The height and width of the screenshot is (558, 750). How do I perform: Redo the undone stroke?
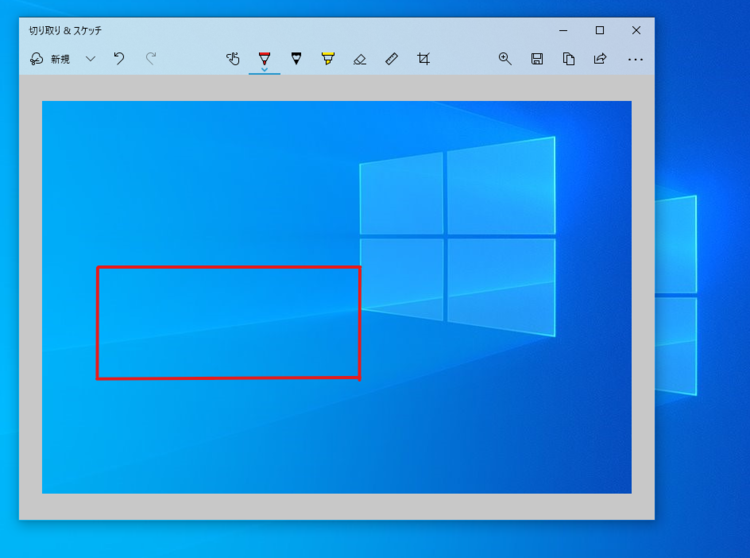151,59
